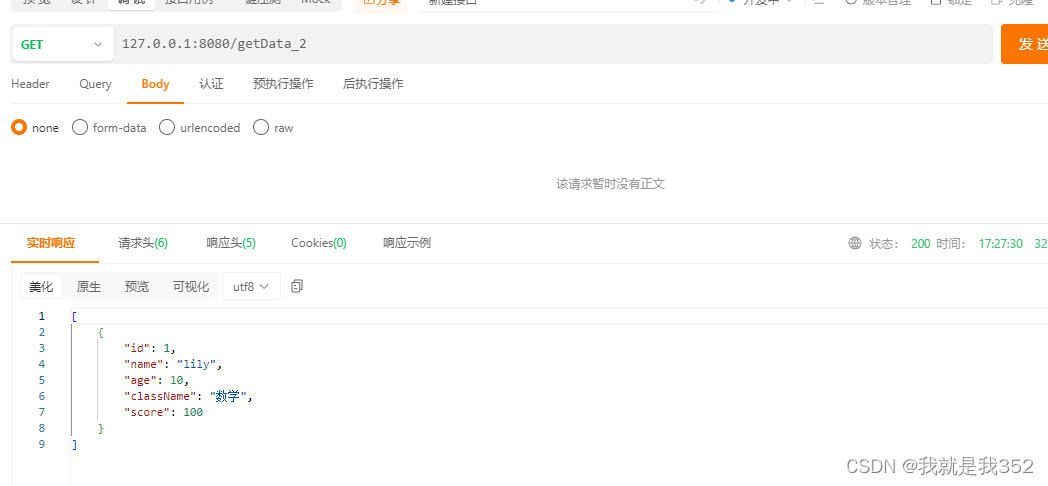Viewport: 1048px width, 486px height.
Task: Show the 实时响应 tab
Action: pyautogui.click(x=51, y=243)
